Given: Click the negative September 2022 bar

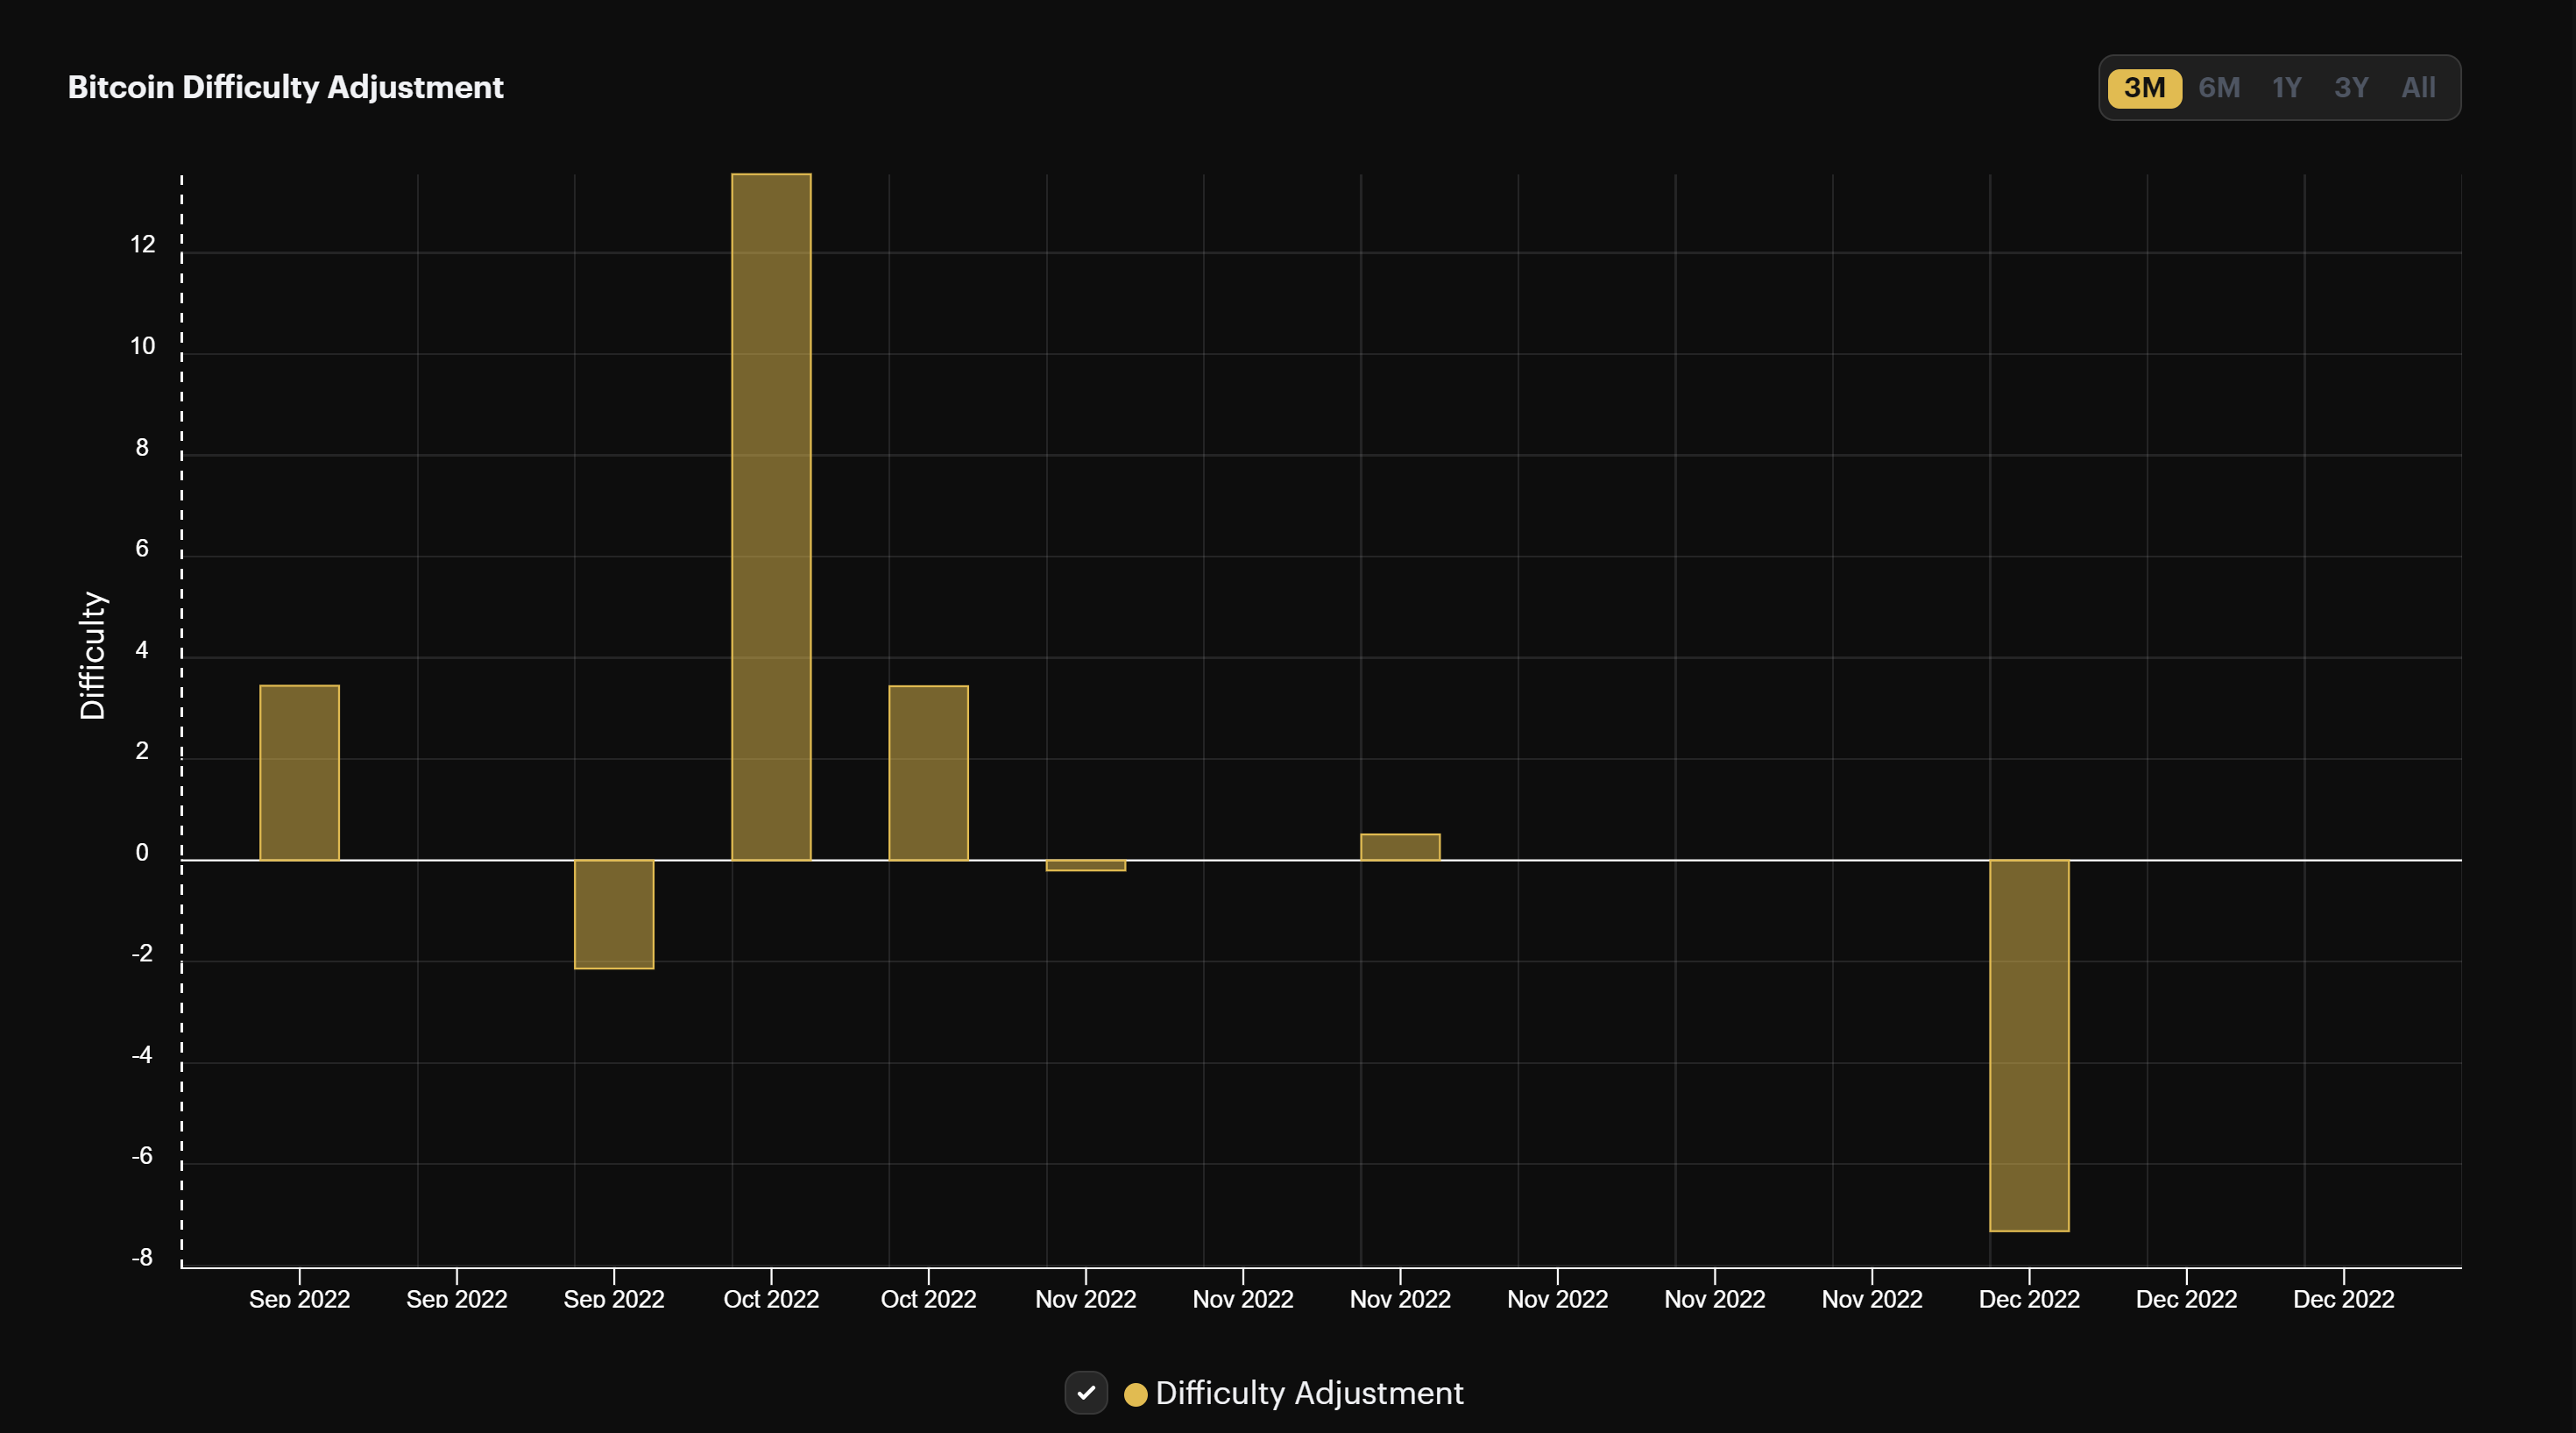Looking at the screenshot, I should (x=614, y=914).
